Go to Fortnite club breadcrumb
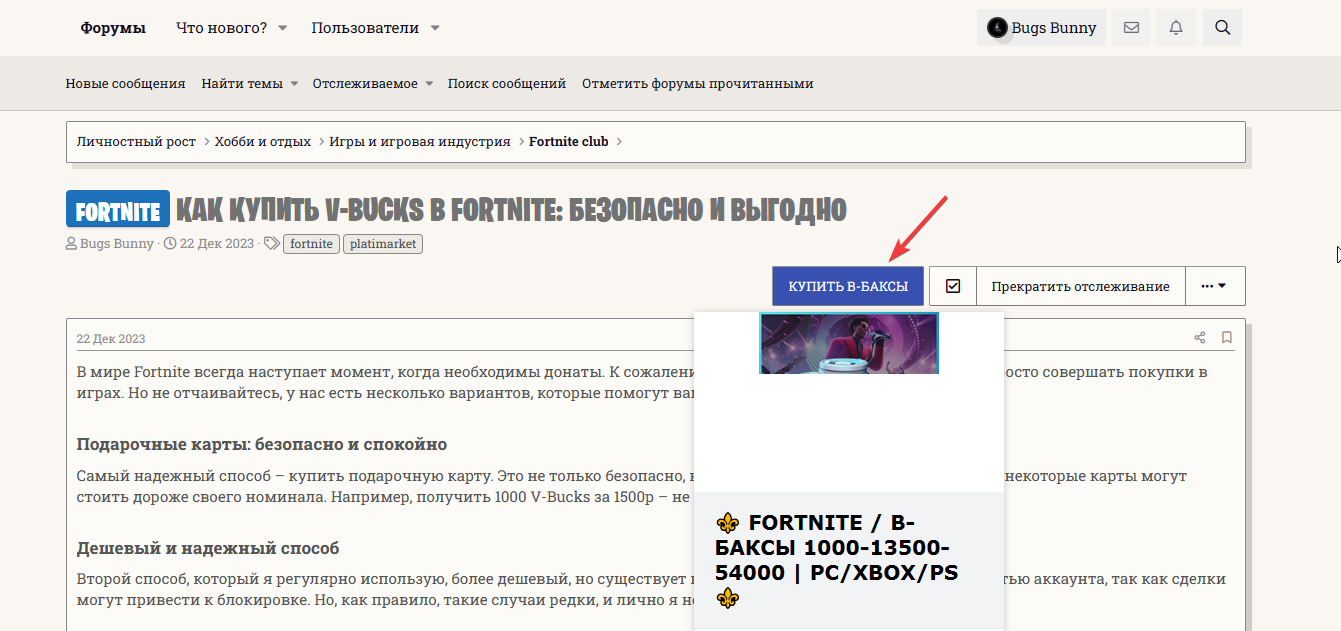The height and width of the screenshot is (631, 1341). (568, 142)
